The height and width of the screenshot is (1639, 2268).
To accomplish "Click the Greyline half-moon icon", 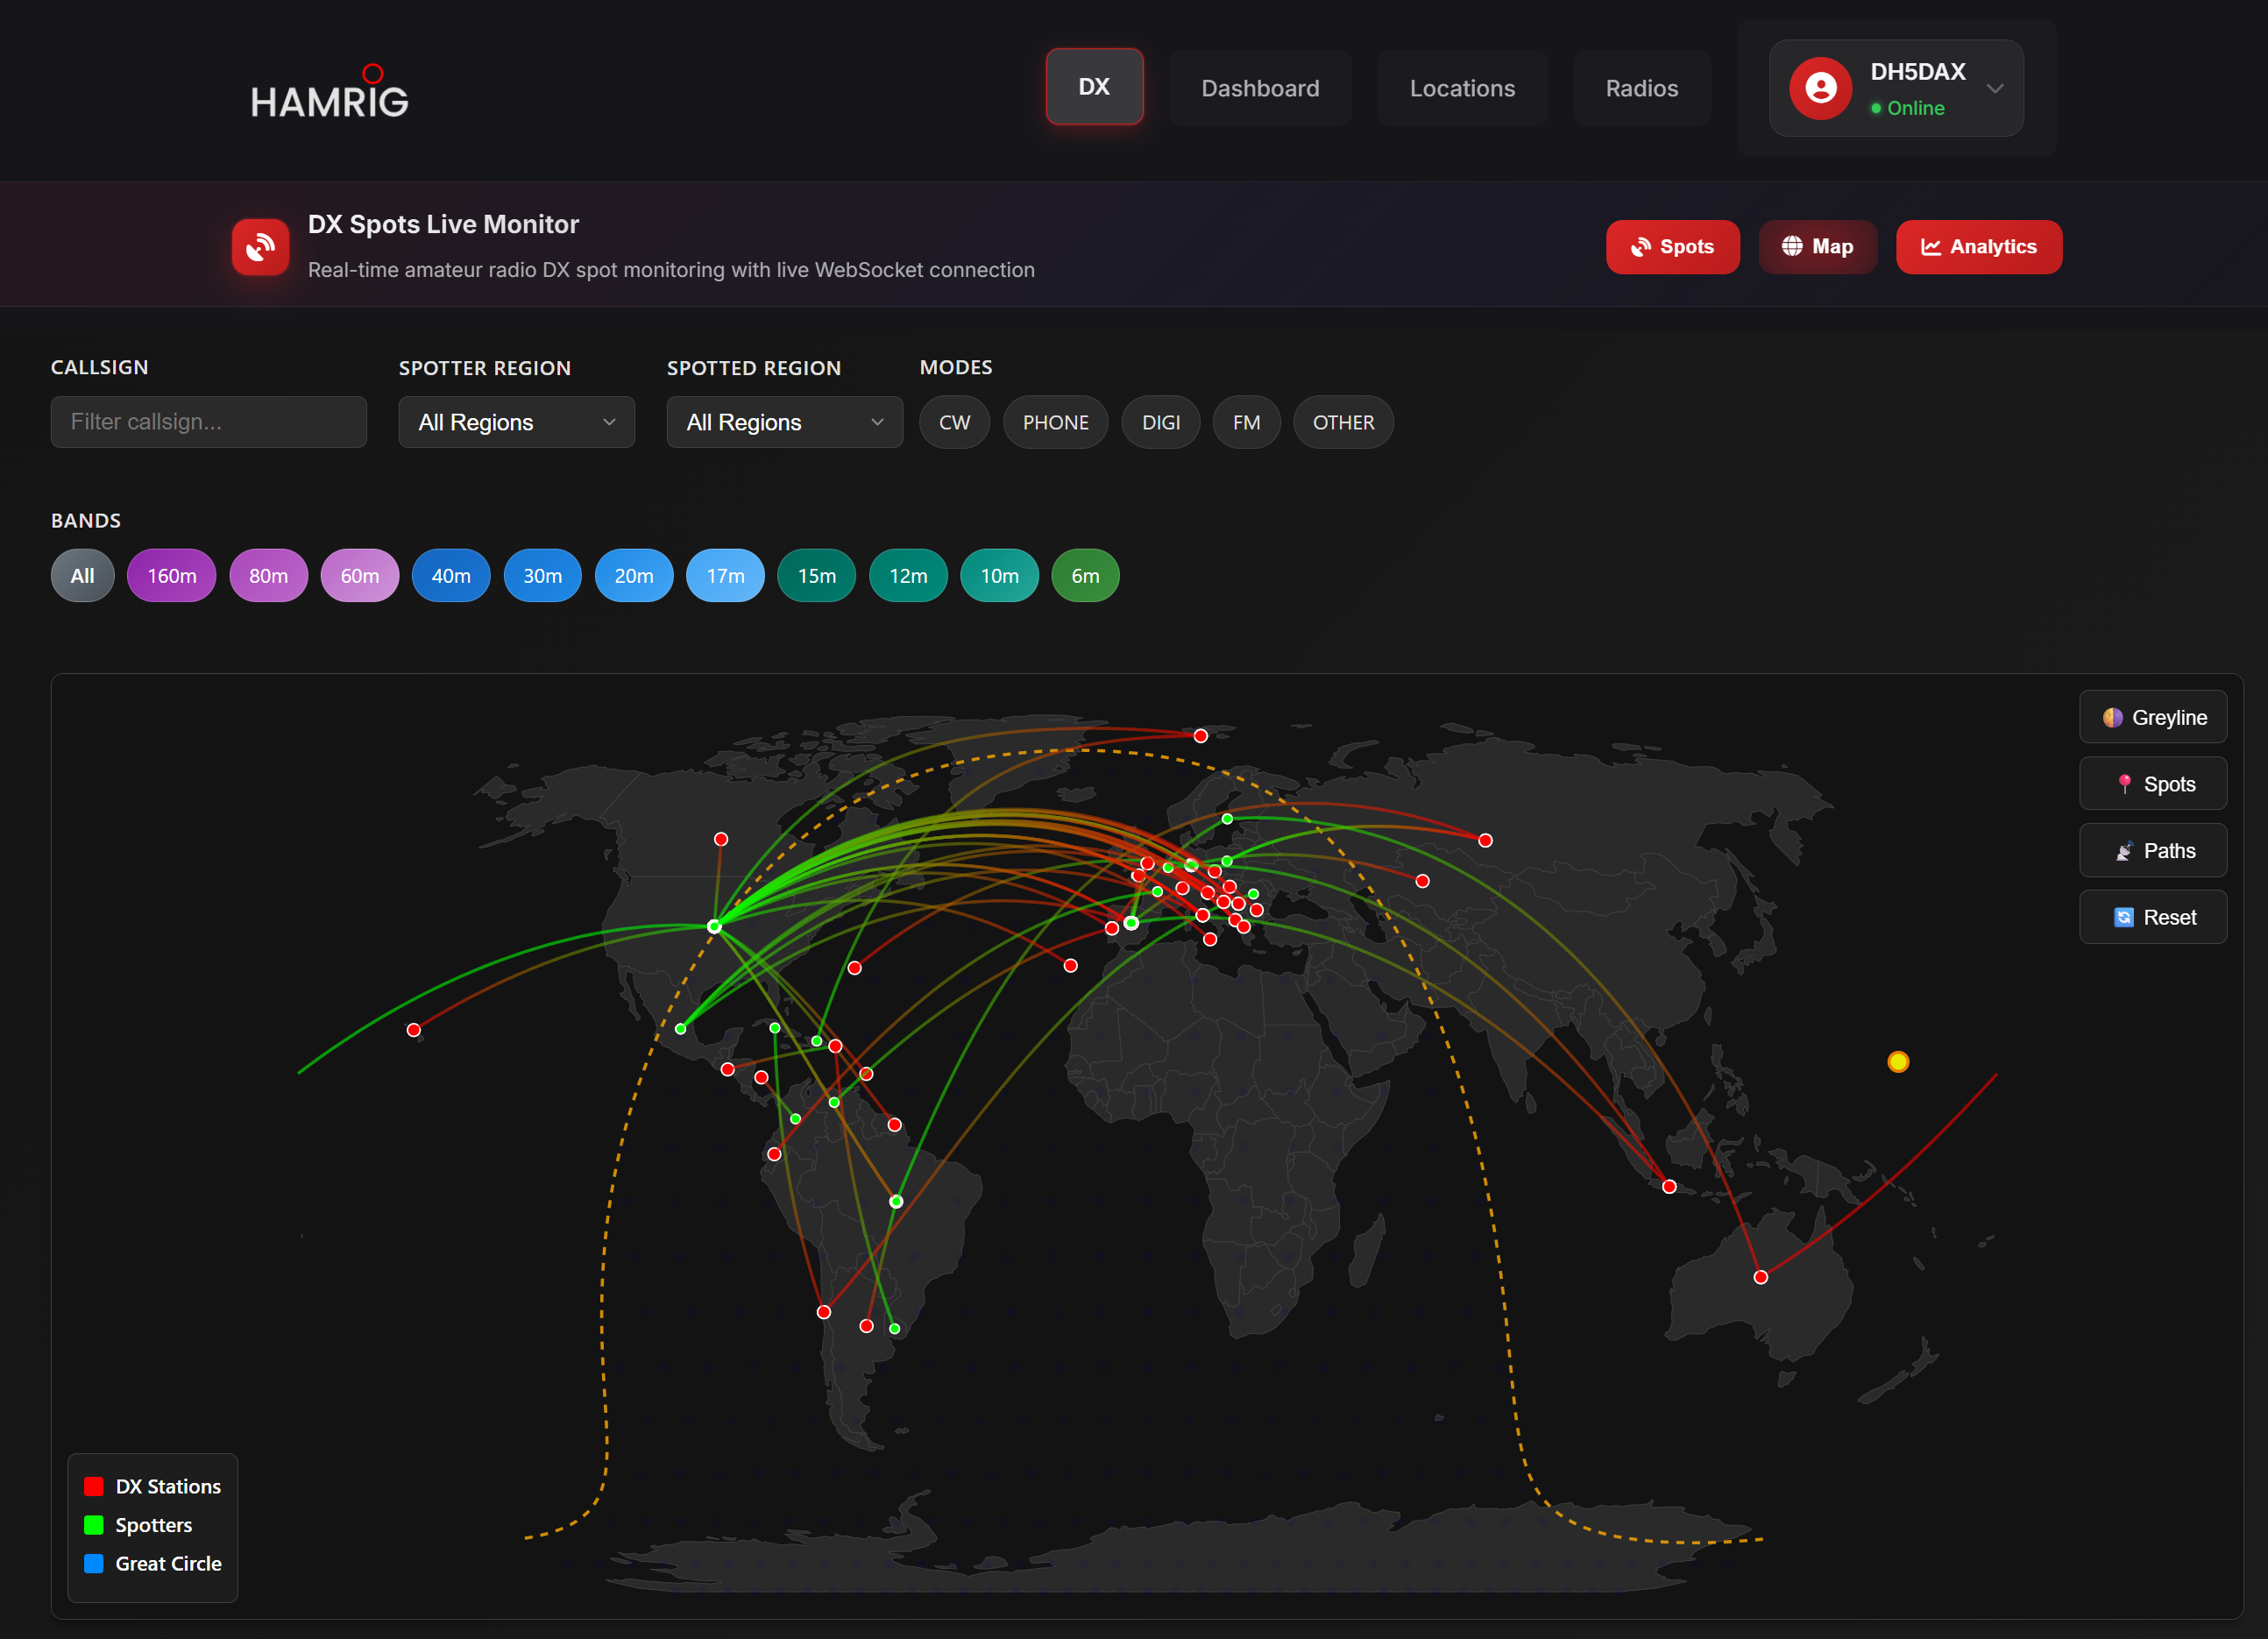I will [2112, 718].
